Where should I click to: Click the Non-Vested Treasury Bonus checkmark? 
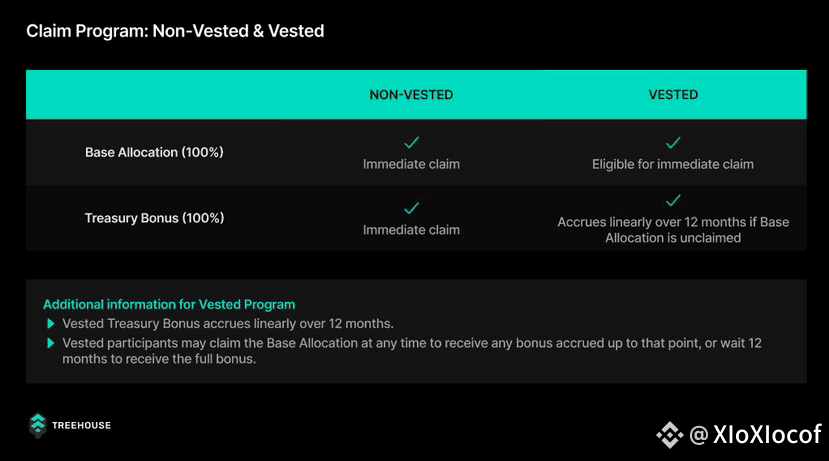pos(411,208)
